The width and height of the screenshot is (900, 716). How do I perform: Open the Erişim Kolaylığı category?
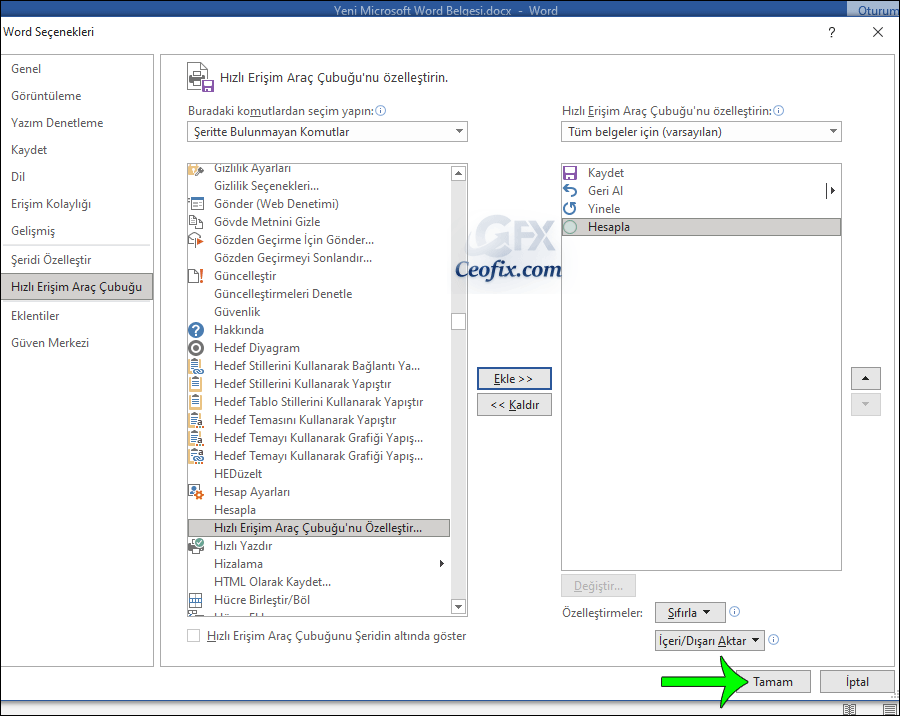[x=51, y=204]
